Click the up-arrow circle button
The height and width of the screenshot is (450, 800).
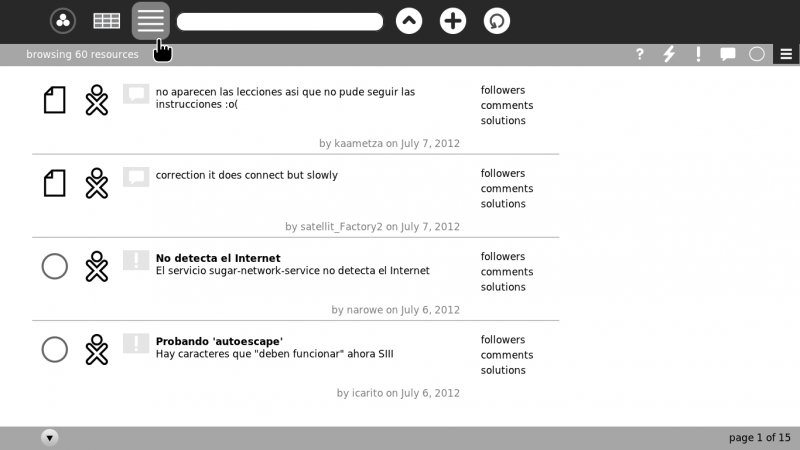[x=409, y=21]
